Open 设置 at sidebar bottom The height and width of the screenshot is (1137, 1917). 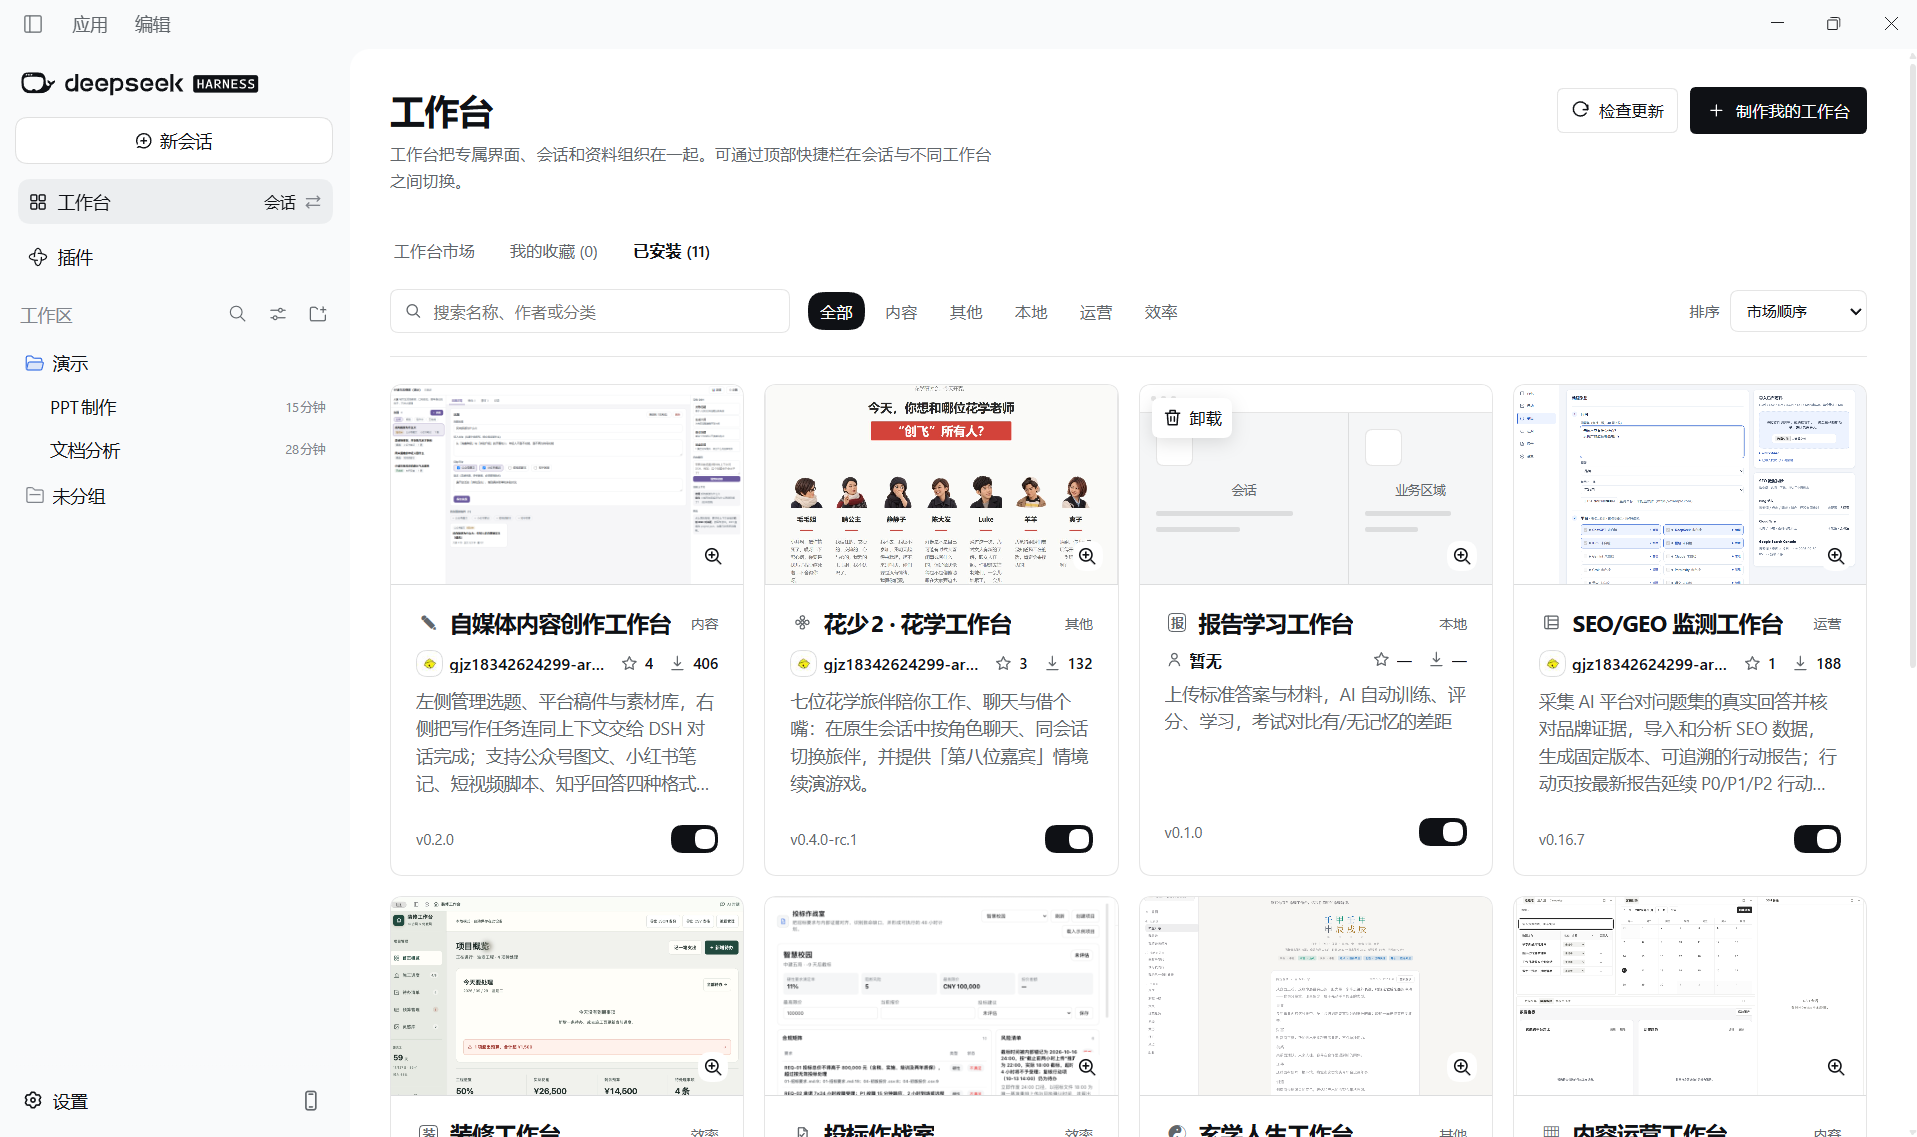coord(57,1101)
